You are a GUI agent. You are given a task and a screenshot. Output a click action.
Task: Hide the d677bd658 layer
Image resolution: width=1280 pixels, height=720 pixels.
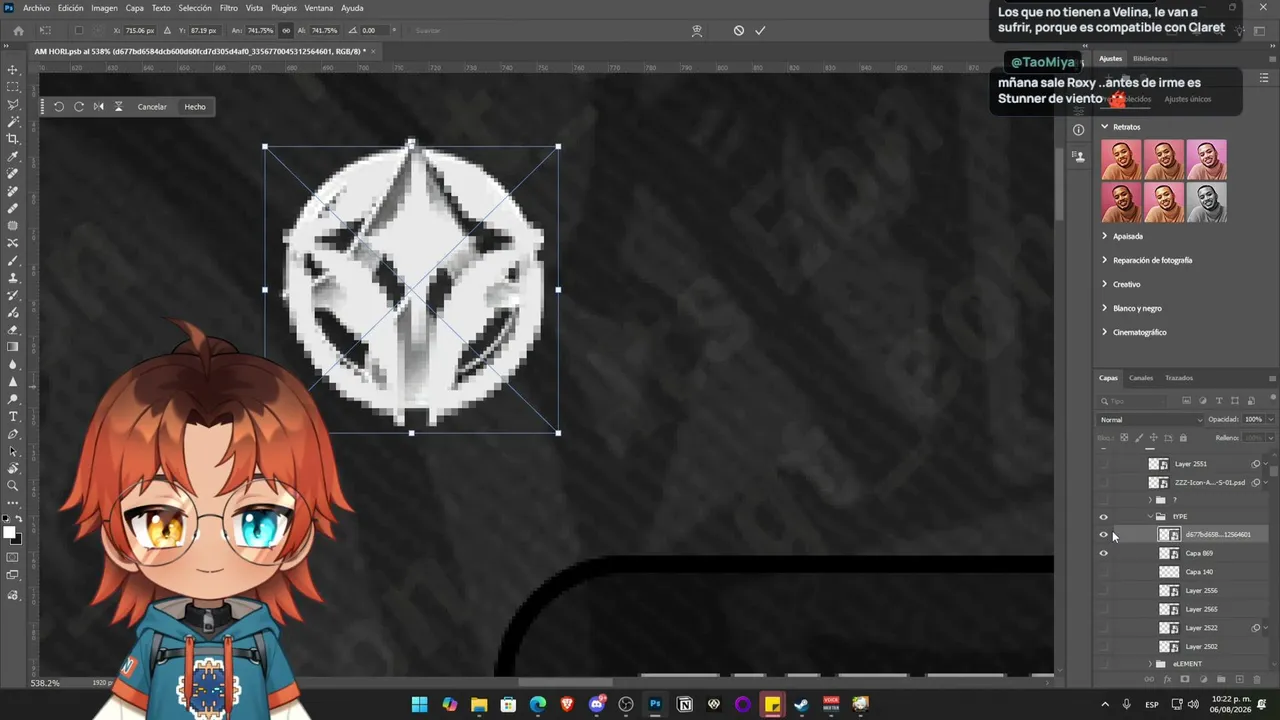coord(1104,535)
